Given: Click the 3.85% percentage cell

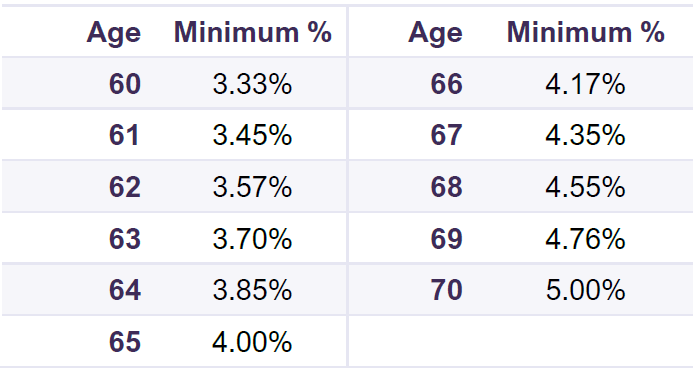Looking at the screenshot, I should [x=252, y=290].
